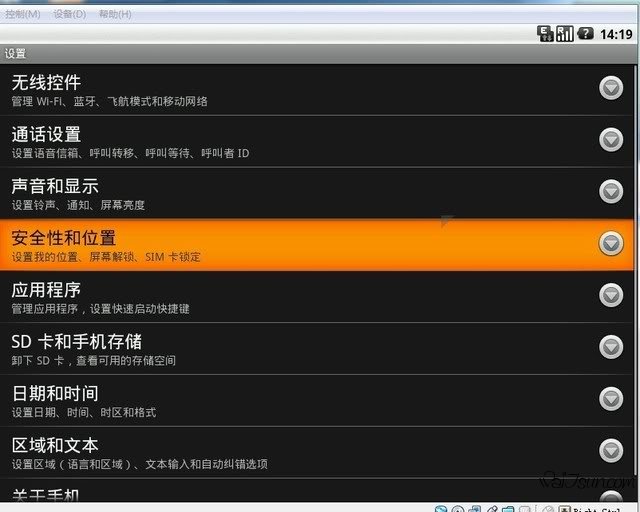Click the network data status icon
Screen dimensions: 640x512
[545, 33]
